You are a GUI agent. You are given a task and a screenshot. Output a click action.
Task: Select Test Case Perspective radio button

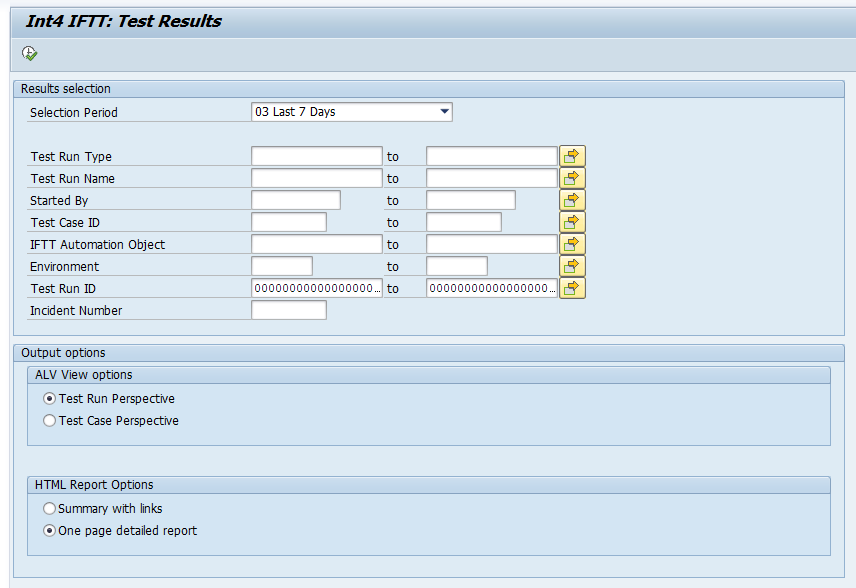50,421
